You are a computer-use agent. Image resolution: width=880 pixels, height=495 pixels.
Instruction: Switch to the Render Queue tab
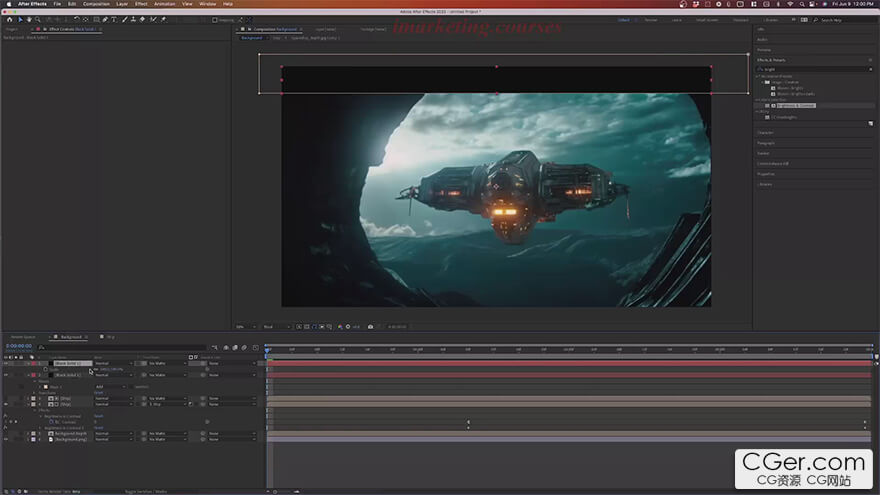click(x=23, y=337)
